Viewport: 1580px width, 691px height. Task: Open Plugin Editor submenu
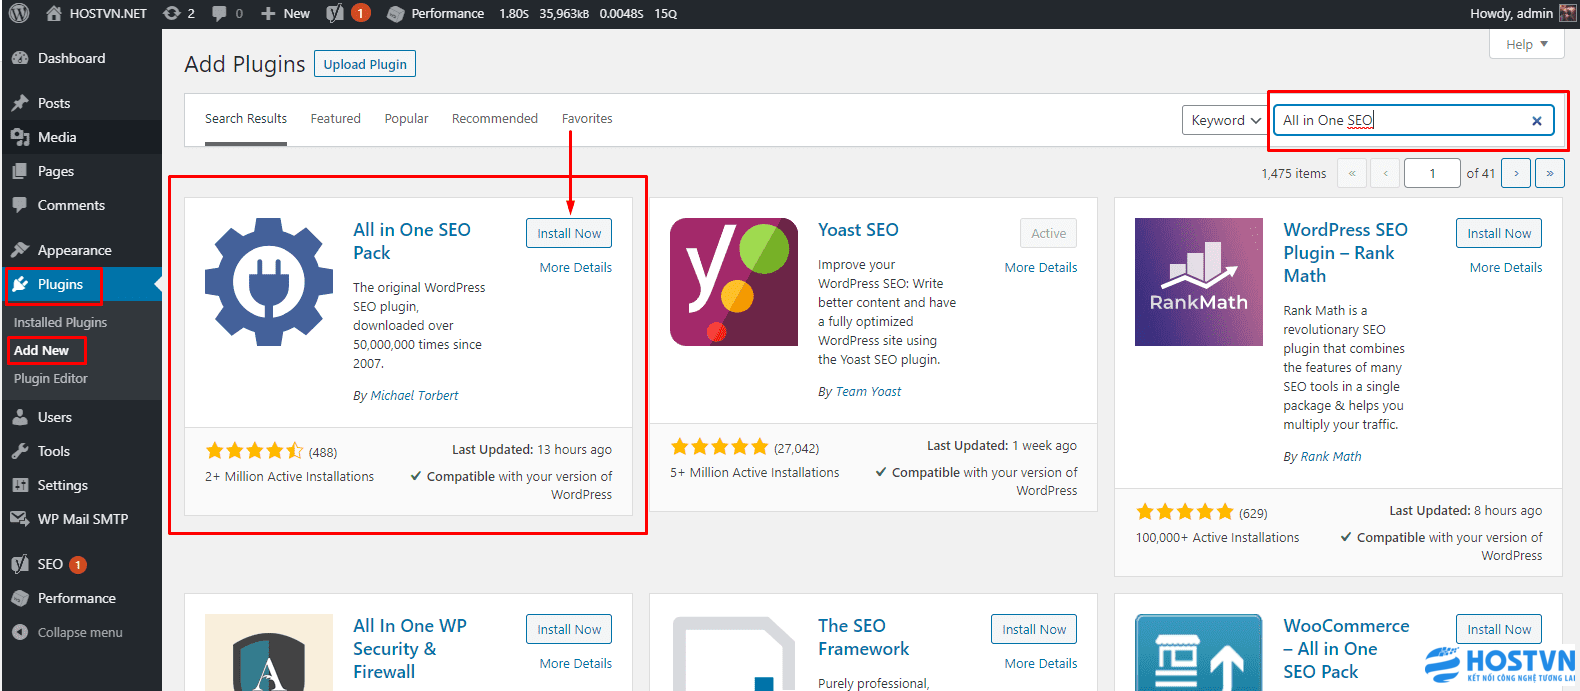51,378
